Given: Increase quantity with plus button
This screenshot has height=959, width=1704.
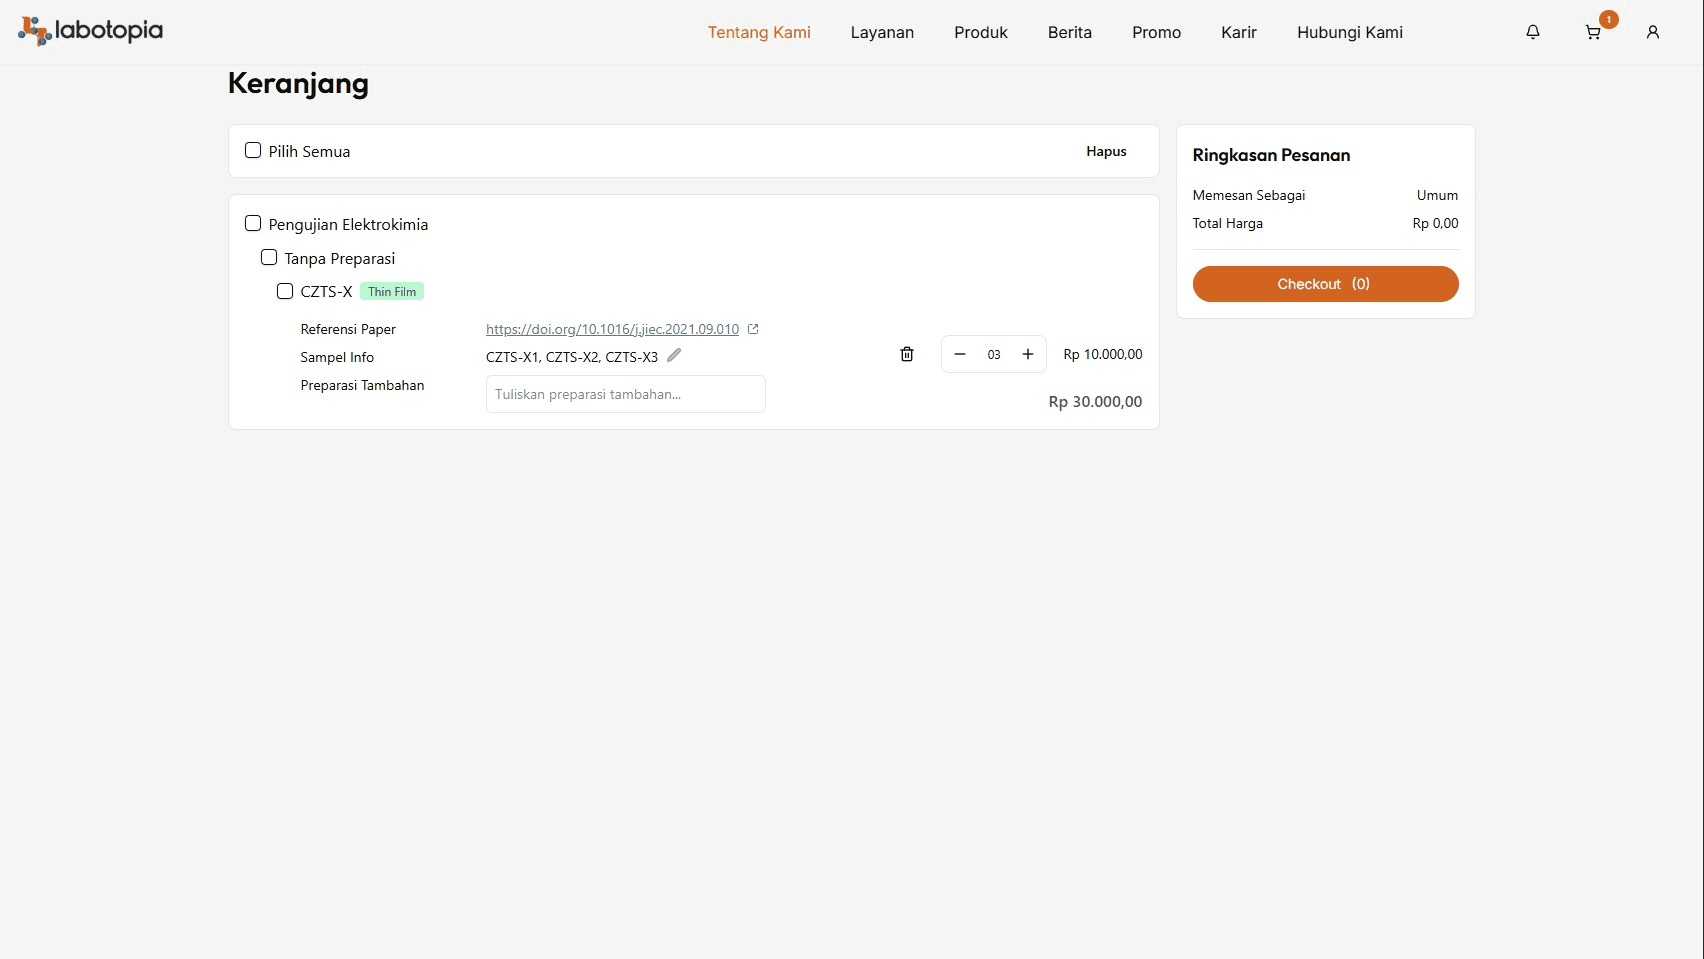Looking at the screenshot, I should tap(1027, 354).
